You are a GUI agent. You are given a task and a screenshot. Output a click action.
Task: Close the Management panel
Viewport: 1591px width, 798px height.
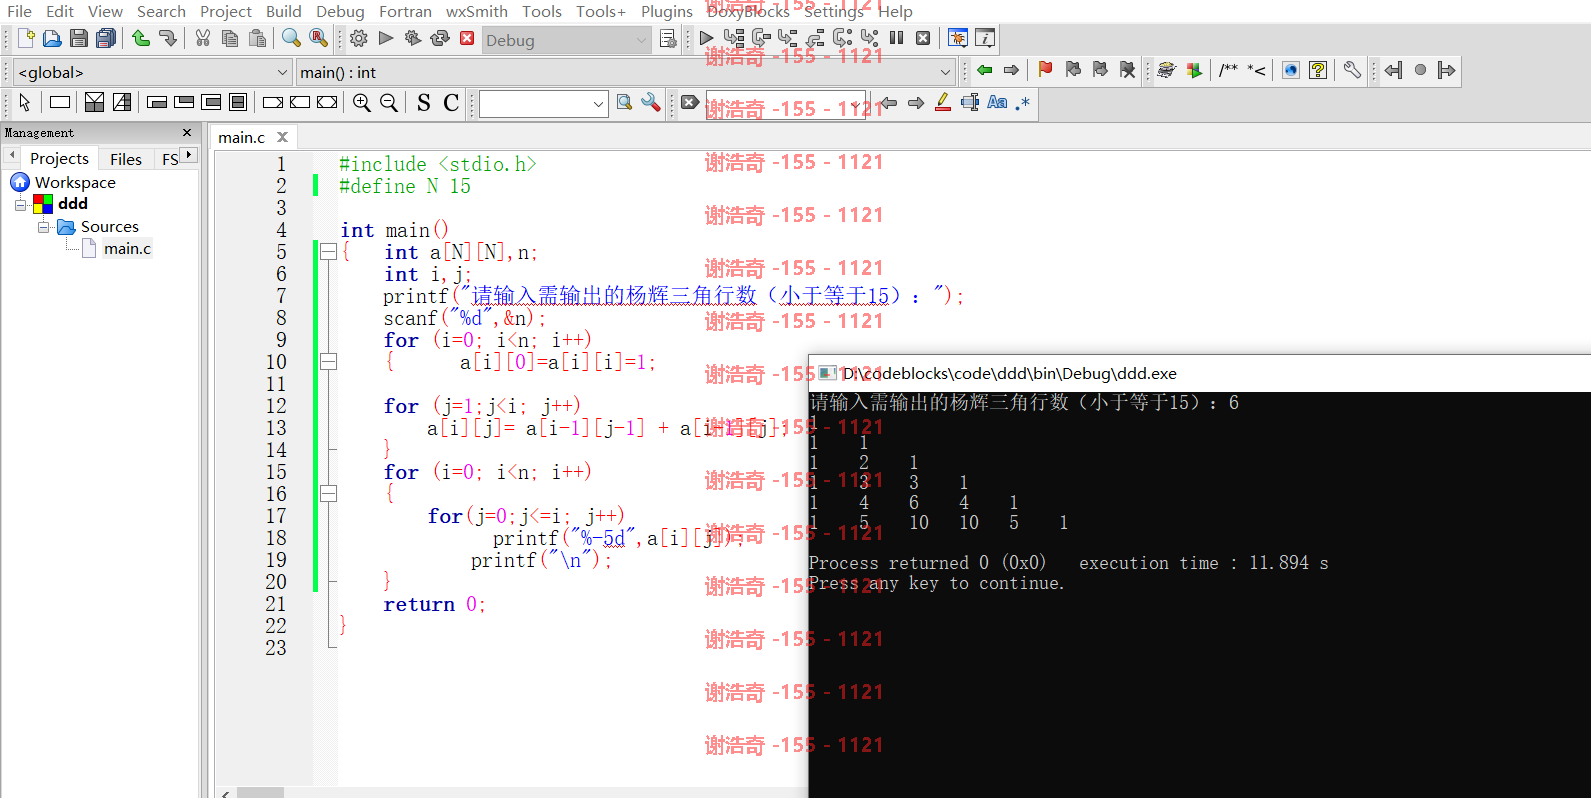click(x=187, y=132)
